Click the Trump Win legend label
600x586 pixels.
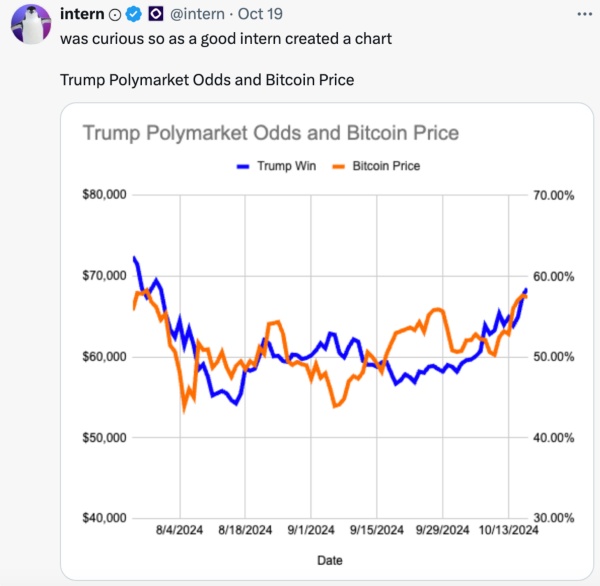[287, 166]
